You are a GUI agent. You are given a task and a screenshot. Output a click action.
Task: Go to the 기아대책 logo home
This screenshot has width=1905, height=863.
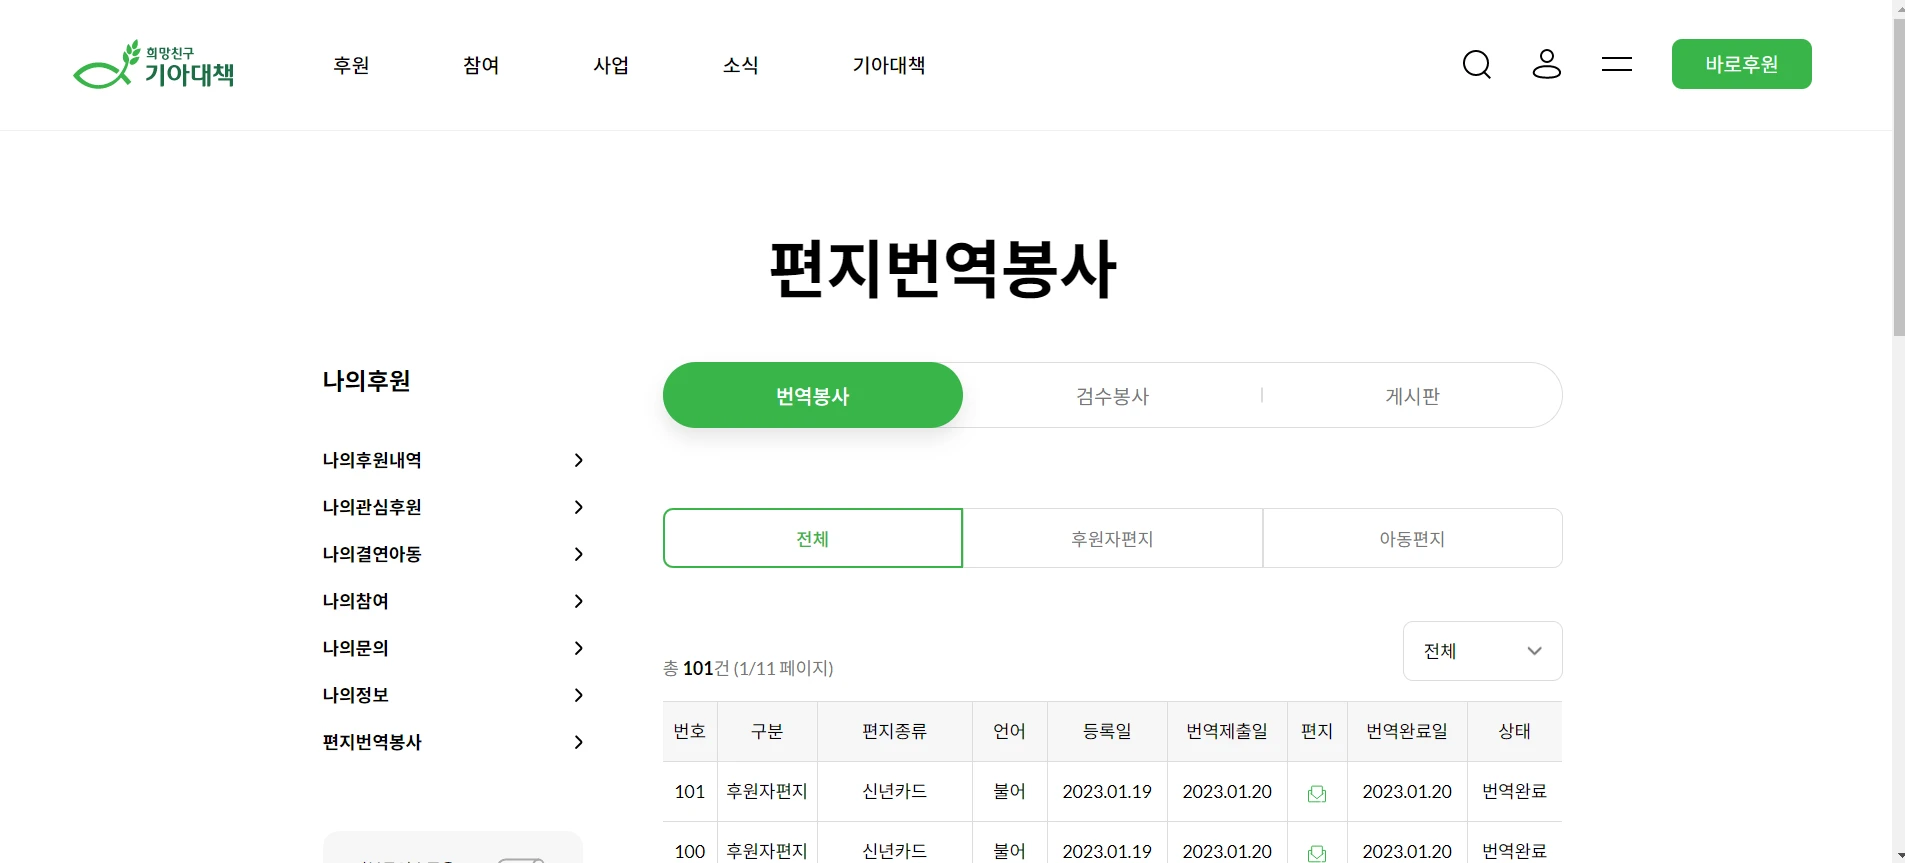(153, 65)
